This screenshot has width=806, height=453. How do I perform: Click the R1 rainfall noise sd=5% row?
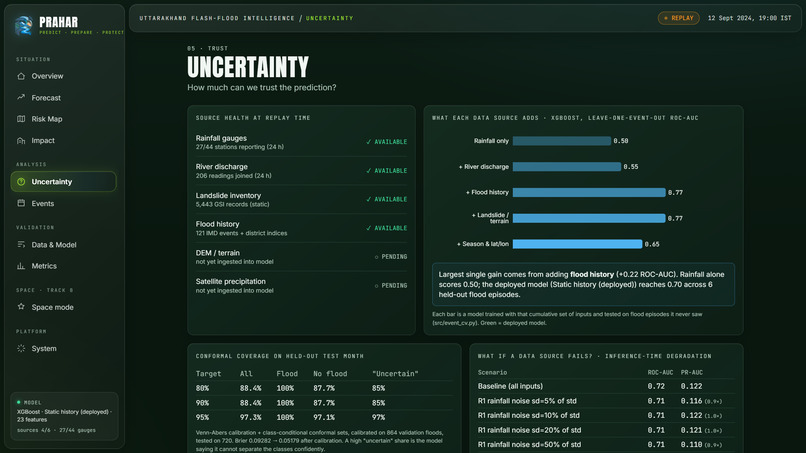pyautogui.click(x=606, y=401)
